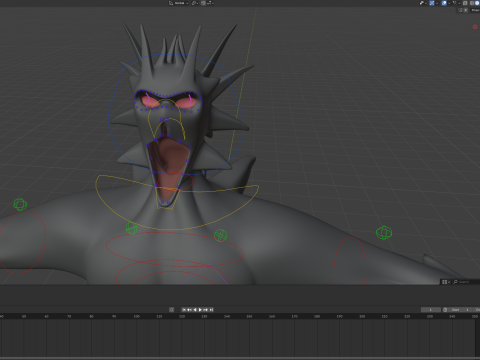The height and width of the screenshot is (360, 480).
Task: Expand the overlays options arrow
Action: click(x=449, y=3)
